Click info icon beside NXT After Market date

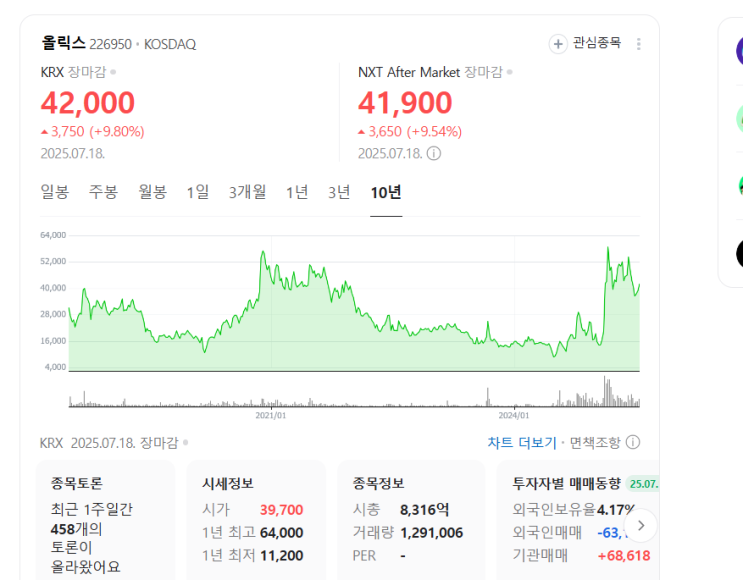point(434,154)
